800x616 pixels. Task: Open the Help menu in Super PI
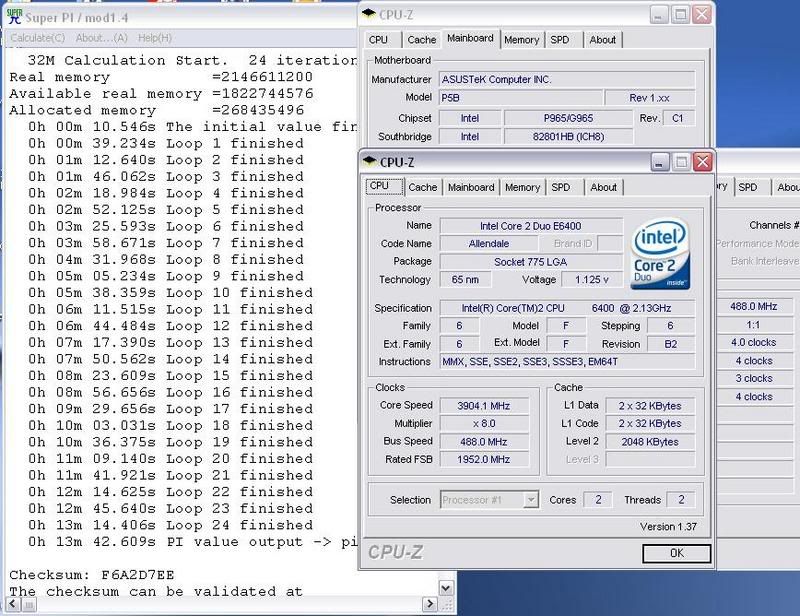[x=155, y=38]
